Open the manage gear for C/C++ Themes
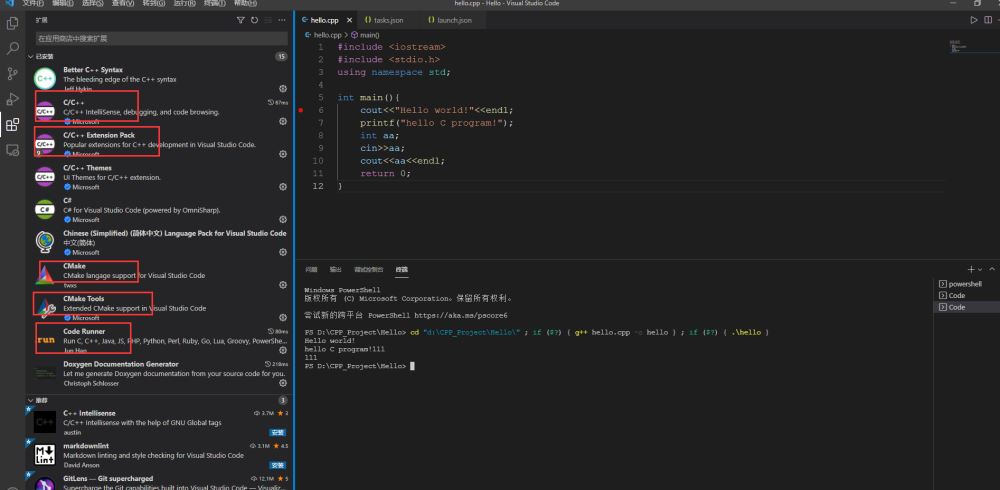Screen dimensions: 1000x490 [283, 186]
